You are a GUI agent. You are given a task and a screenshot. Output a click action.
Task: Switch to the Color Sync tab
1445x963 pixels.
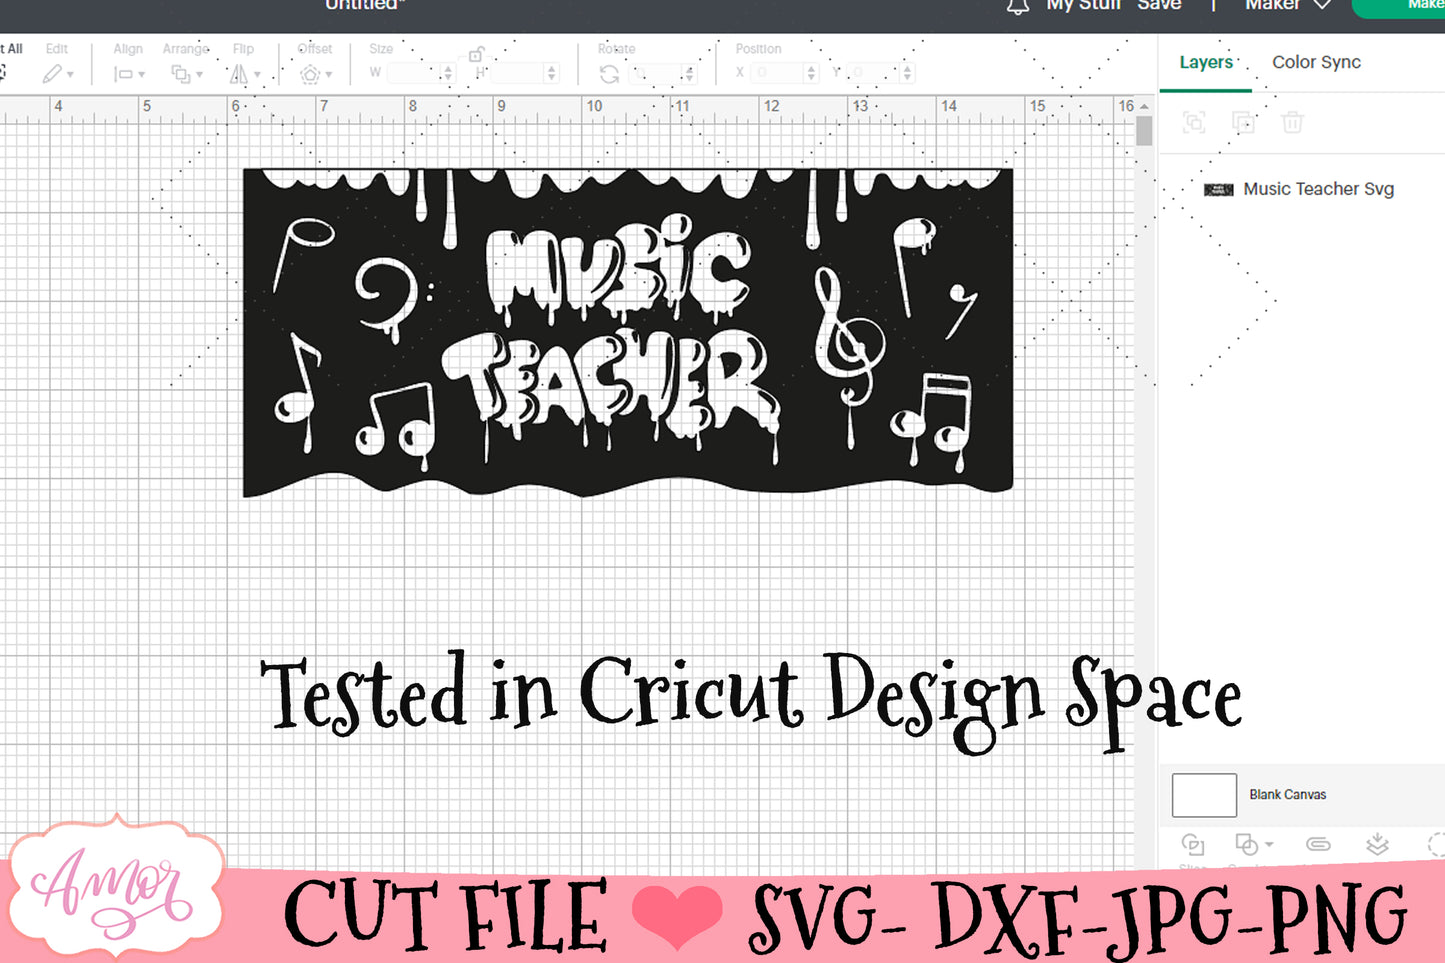(1316, 62)
